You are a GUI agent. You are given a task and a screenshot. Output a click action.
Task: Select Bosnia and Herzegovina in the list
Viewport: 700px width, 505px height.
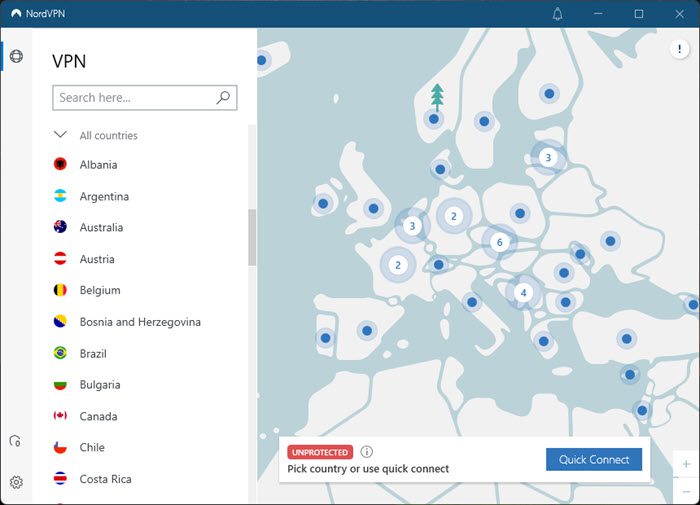click(x=140, y=322)
